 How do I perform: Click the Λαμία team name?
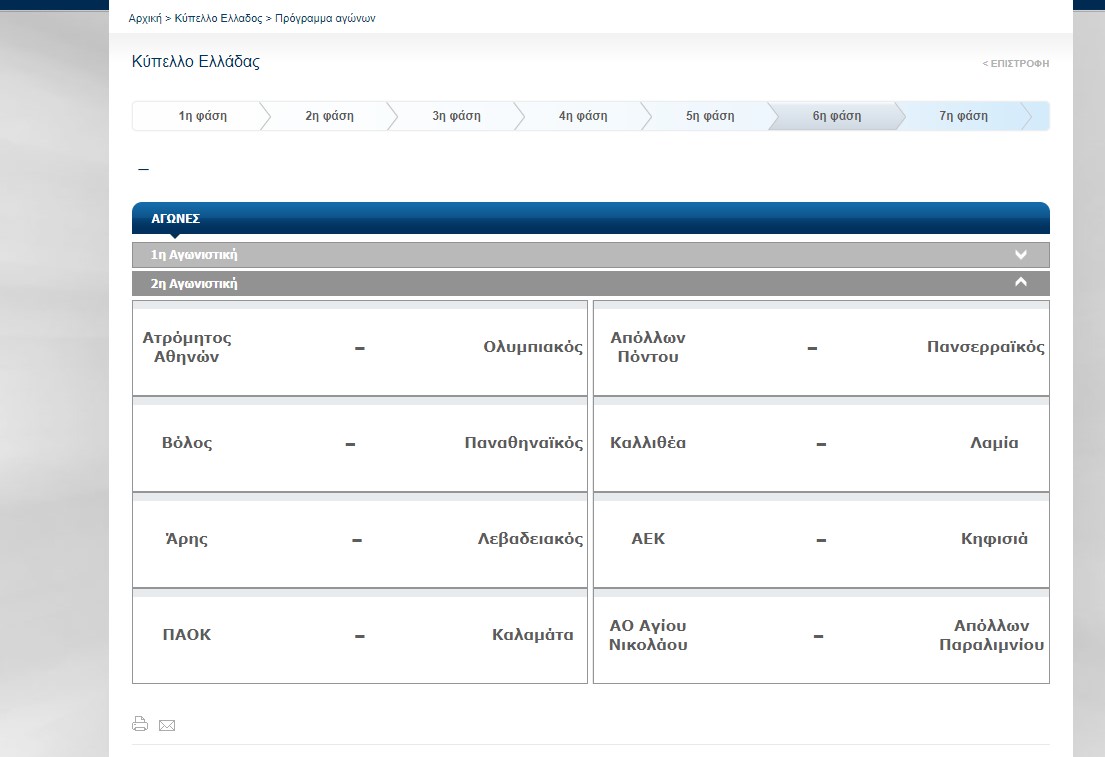(994, 443)
